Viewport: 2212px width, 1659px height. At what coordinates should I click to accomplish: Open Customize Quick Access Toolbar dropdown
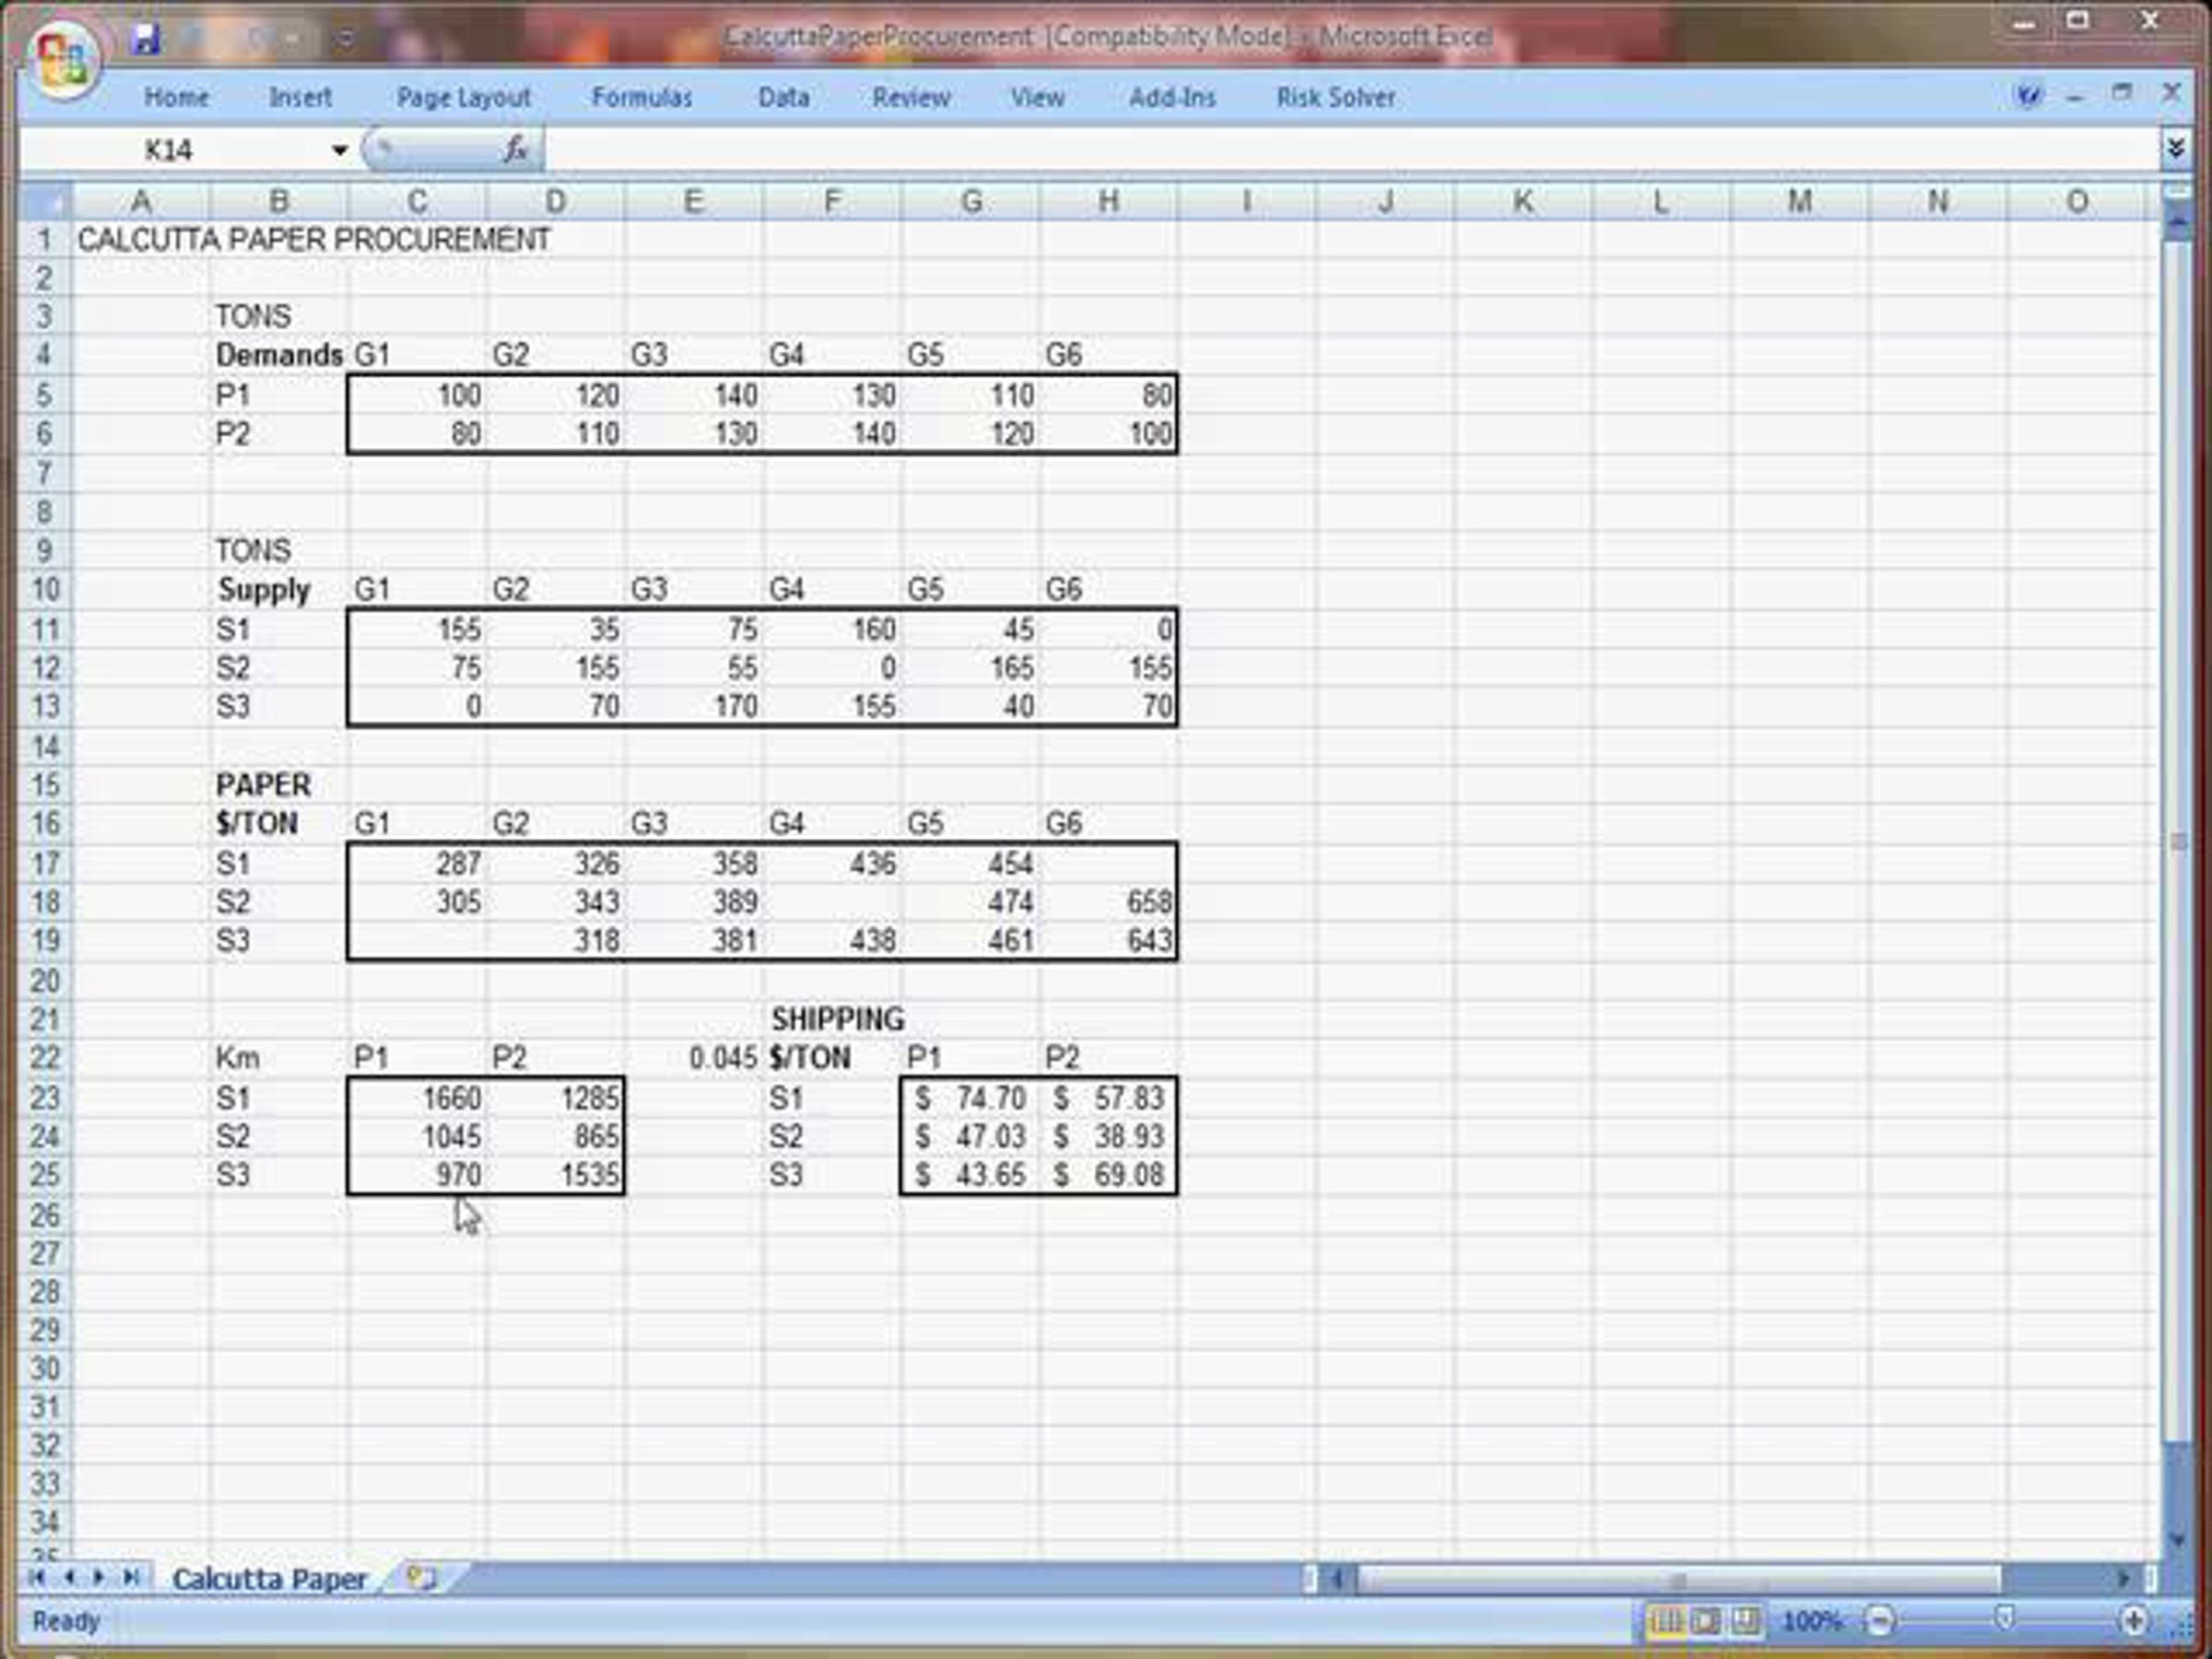(345, 40)
